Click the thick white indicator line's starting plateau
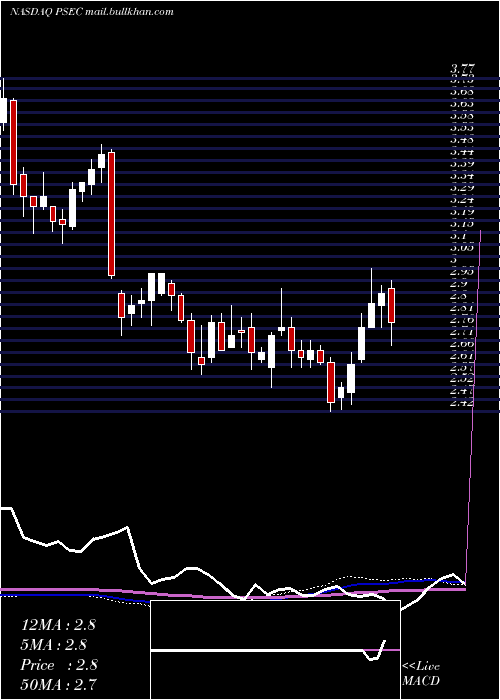 pyautogui.click(x=6, y=508)
